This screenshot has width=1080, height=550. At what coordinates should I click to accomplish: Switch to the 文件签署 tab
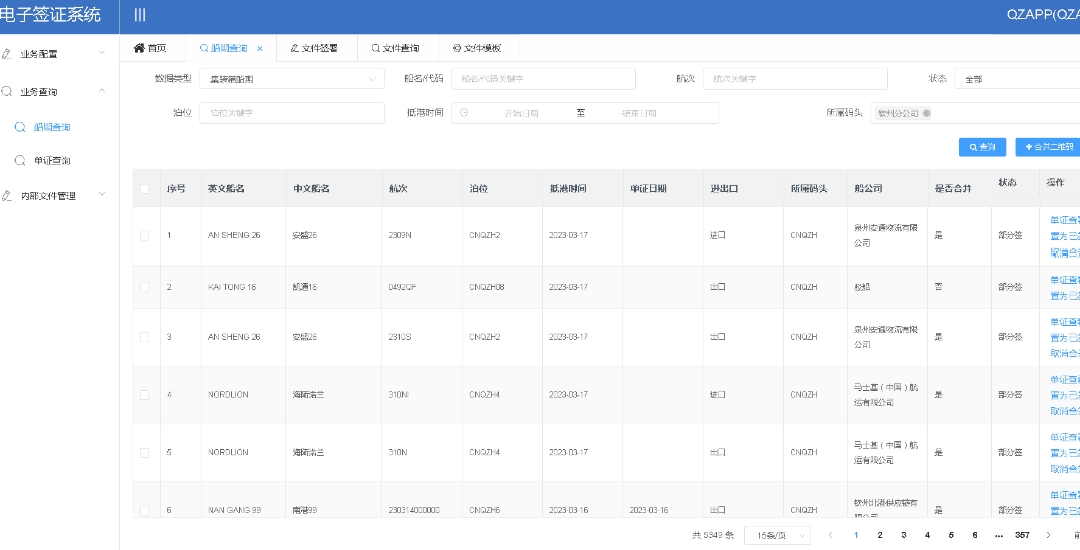[314, 48]
